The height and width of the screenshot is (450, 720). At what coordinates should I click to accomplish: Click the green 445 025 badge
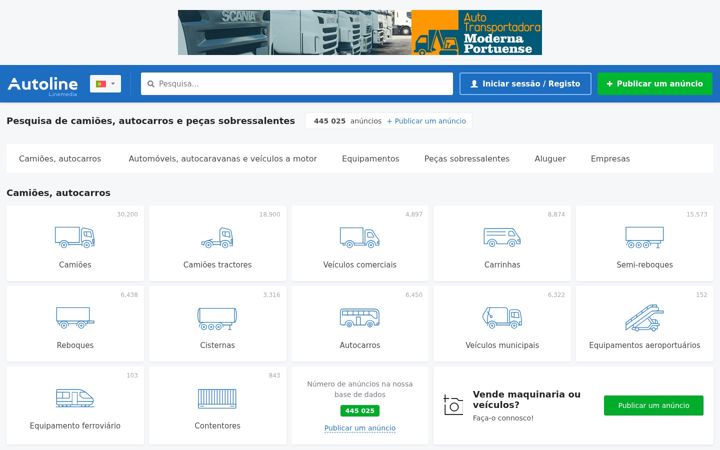click(360, 411)
